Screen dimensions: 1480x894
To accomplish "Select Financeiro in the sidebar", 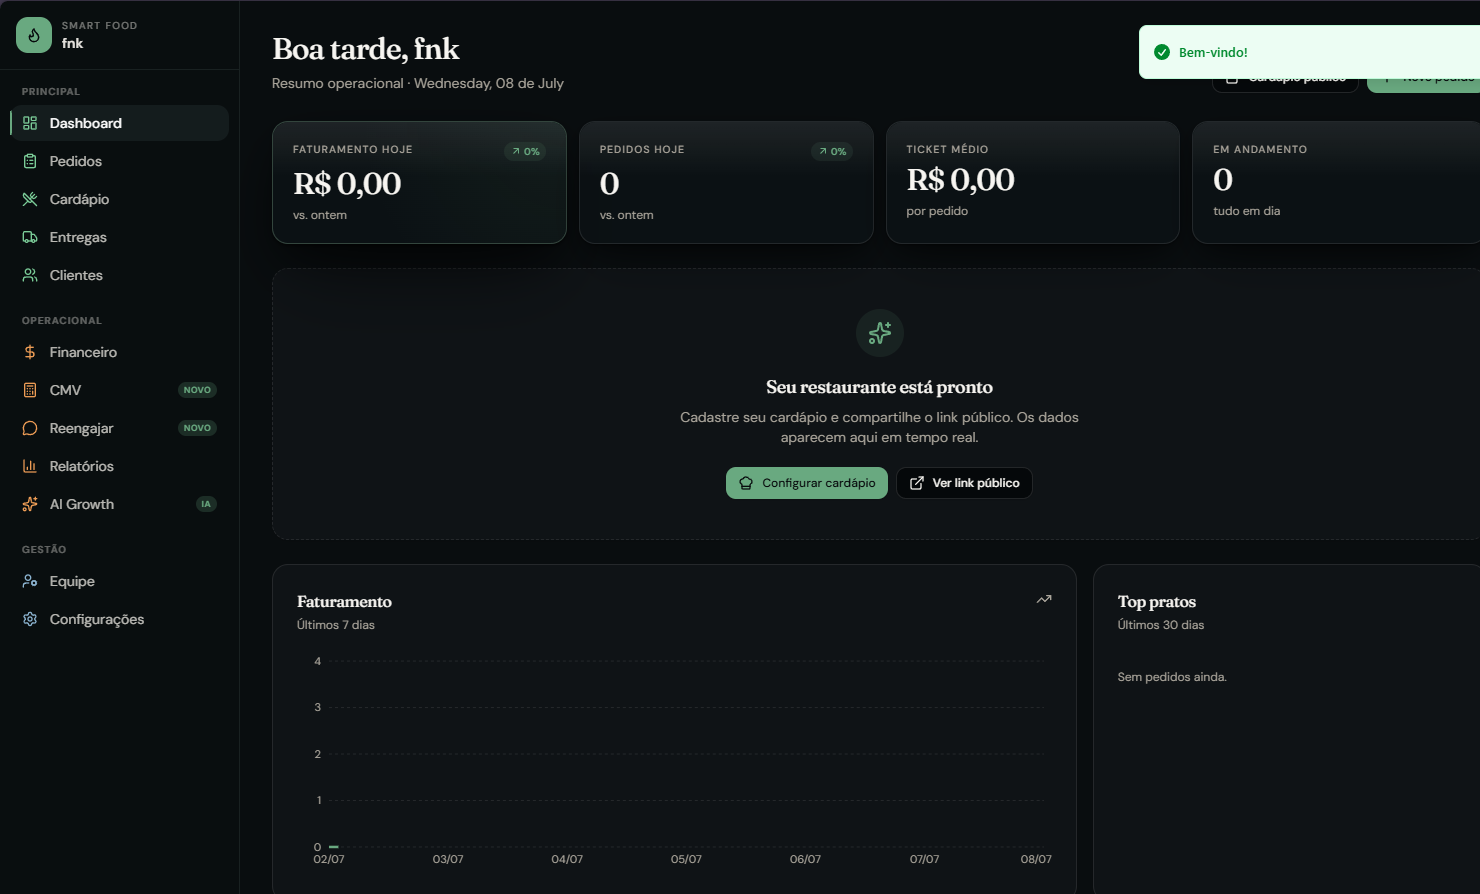I will coord(119,352).
